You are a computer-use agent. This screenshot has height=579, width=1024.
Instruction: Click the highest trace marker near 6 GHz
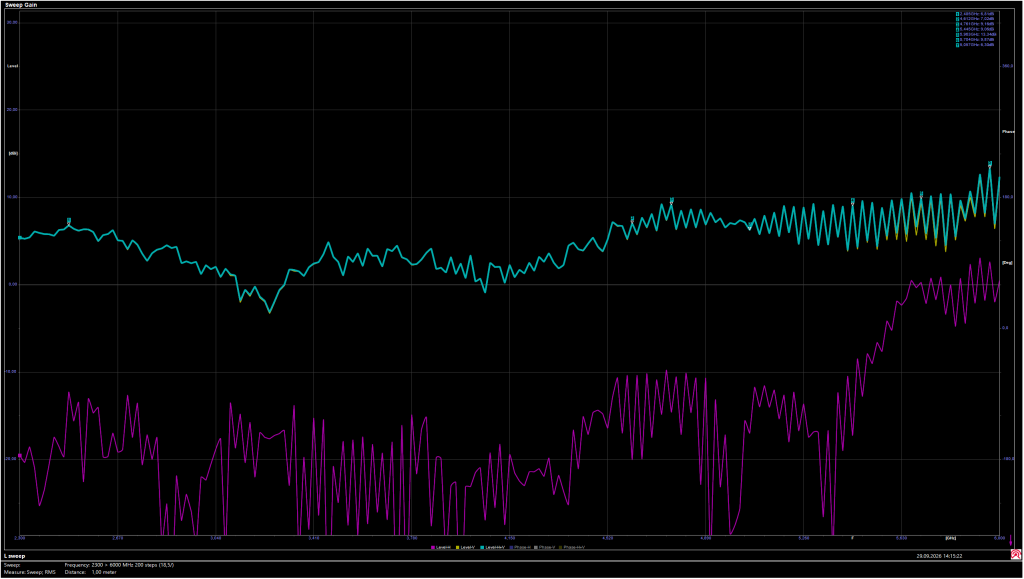point(989,164)
